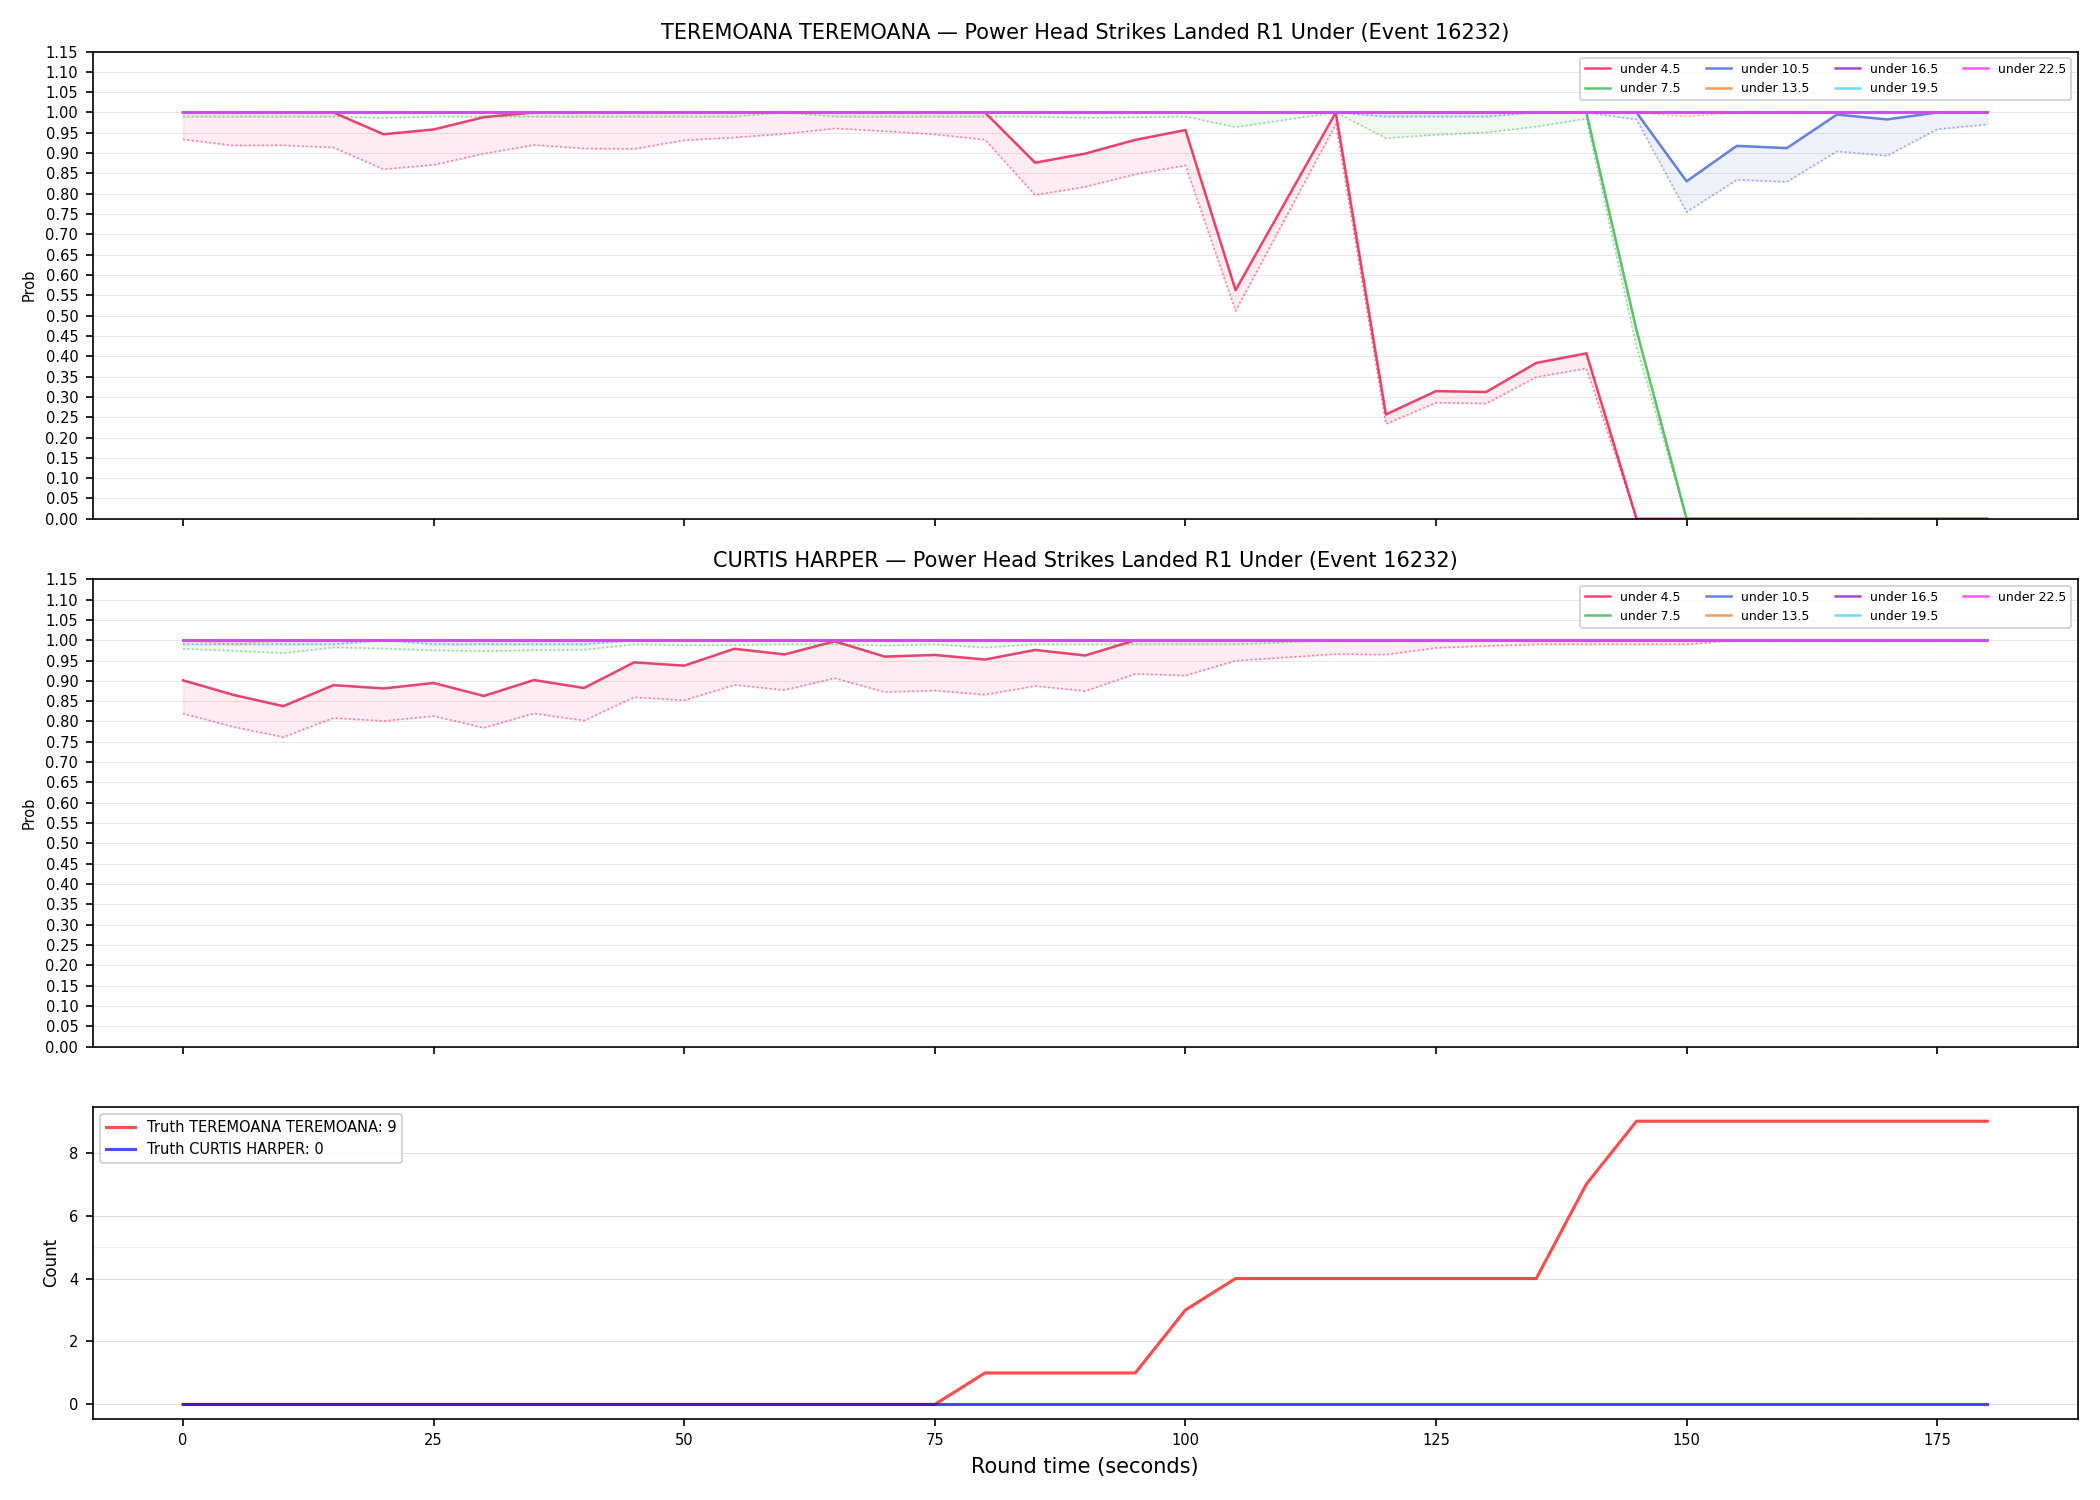Screen dimensions: 2100x1500
Task: Click the x-axis tick label 150
Action: (x=1686, y=1440)
